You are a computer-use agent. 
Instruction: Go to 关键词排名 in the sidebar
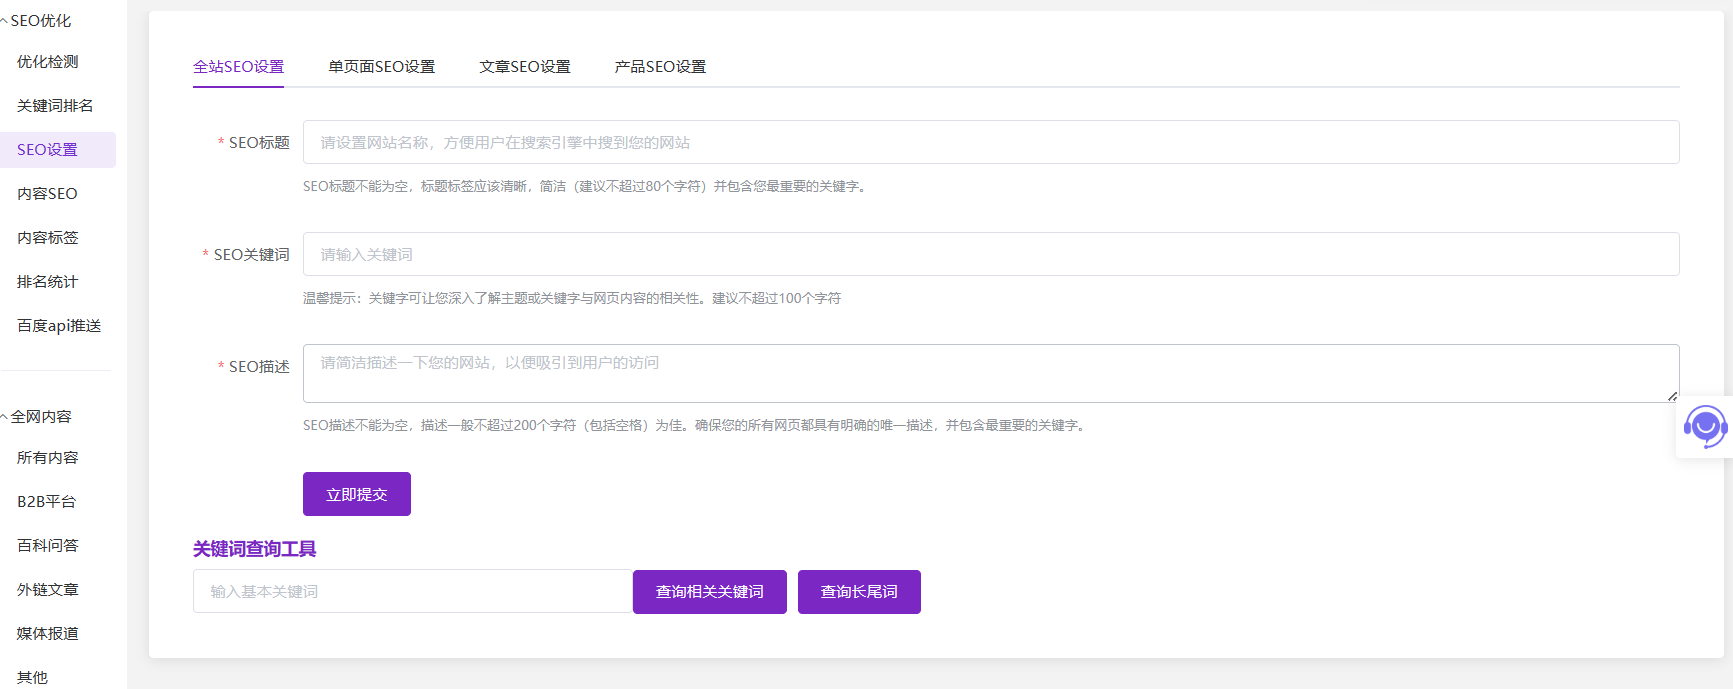click(55, 106)
